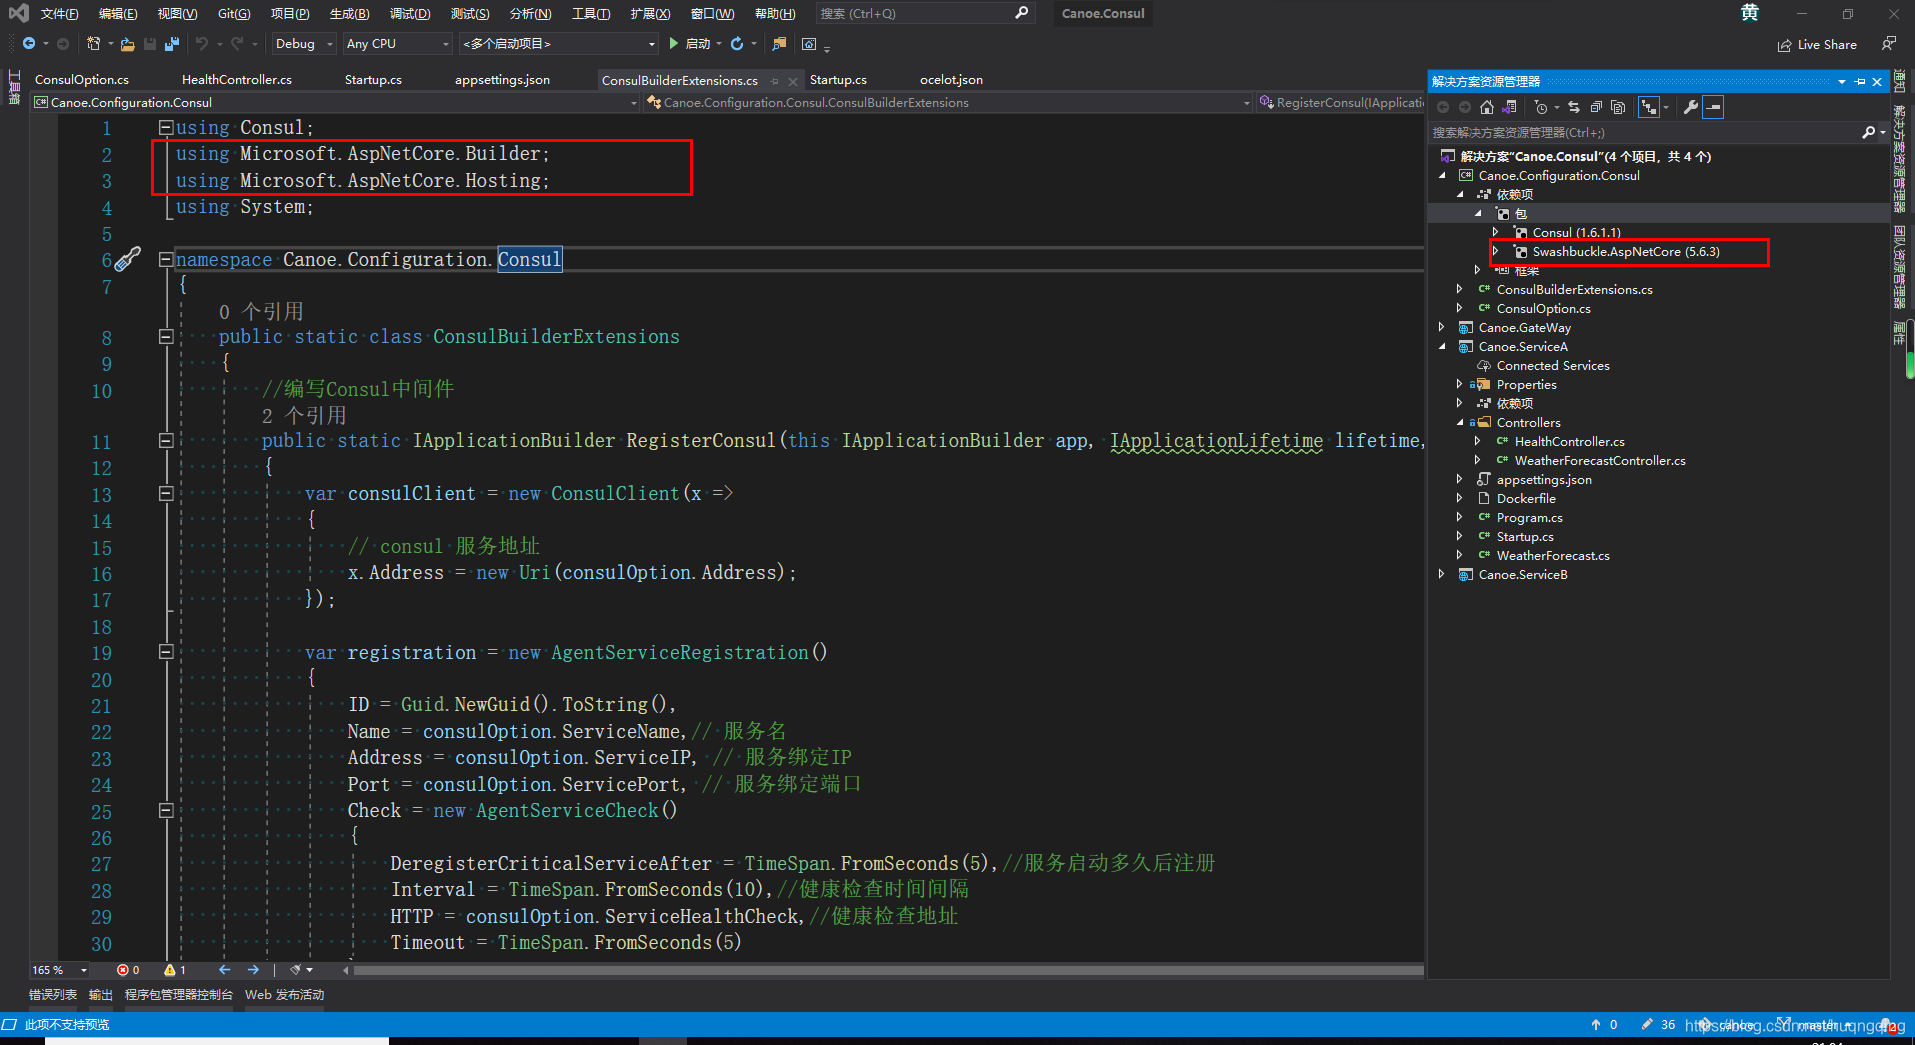Click Pending Changes Filter clock icon

coord(1541,107)
